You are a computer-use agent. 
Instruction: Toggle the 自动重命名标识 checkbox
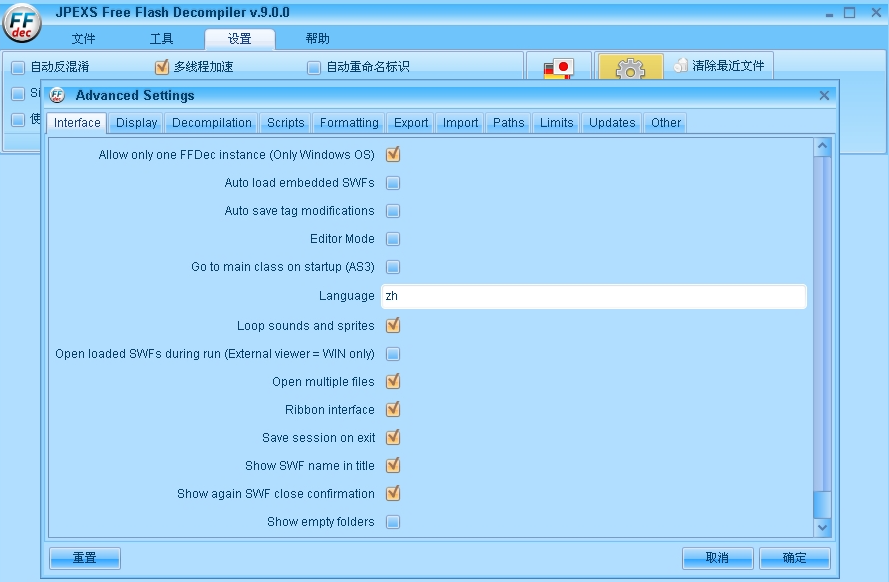pos(314,67)
